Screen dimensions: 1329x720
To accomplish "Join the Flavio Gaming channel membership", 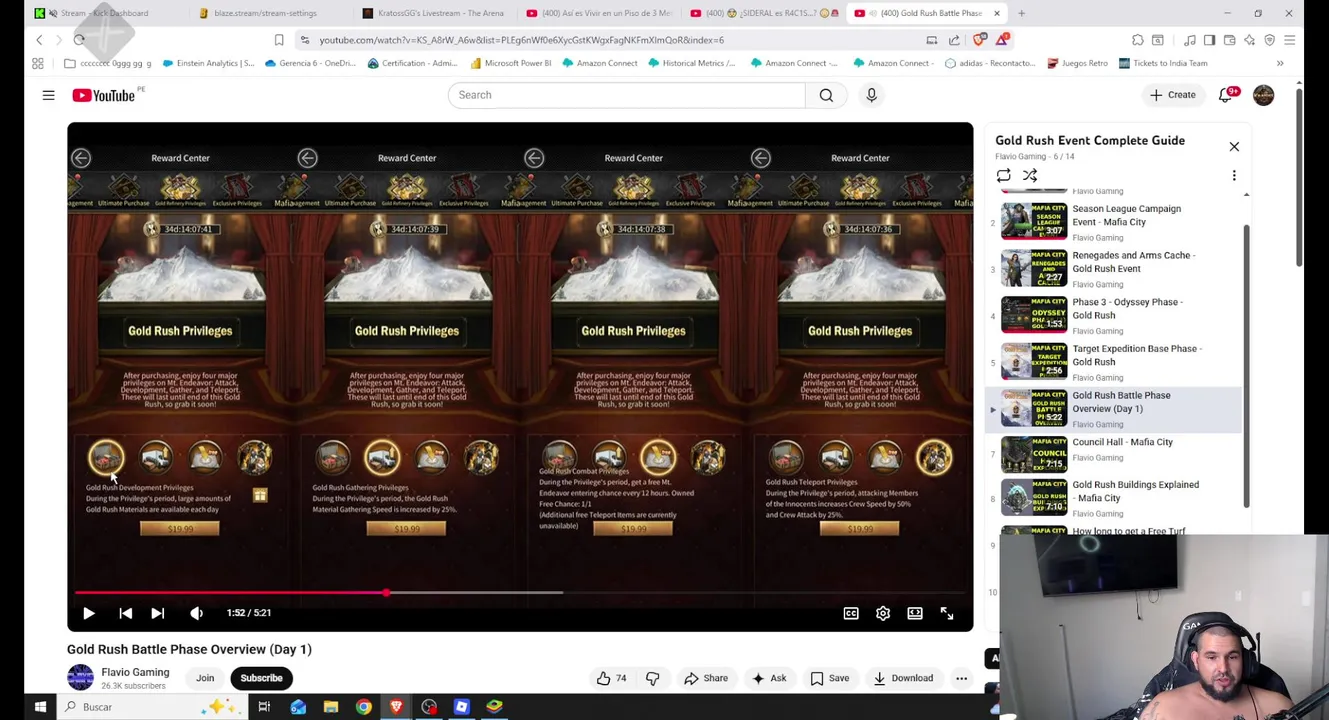I will 205,678.
